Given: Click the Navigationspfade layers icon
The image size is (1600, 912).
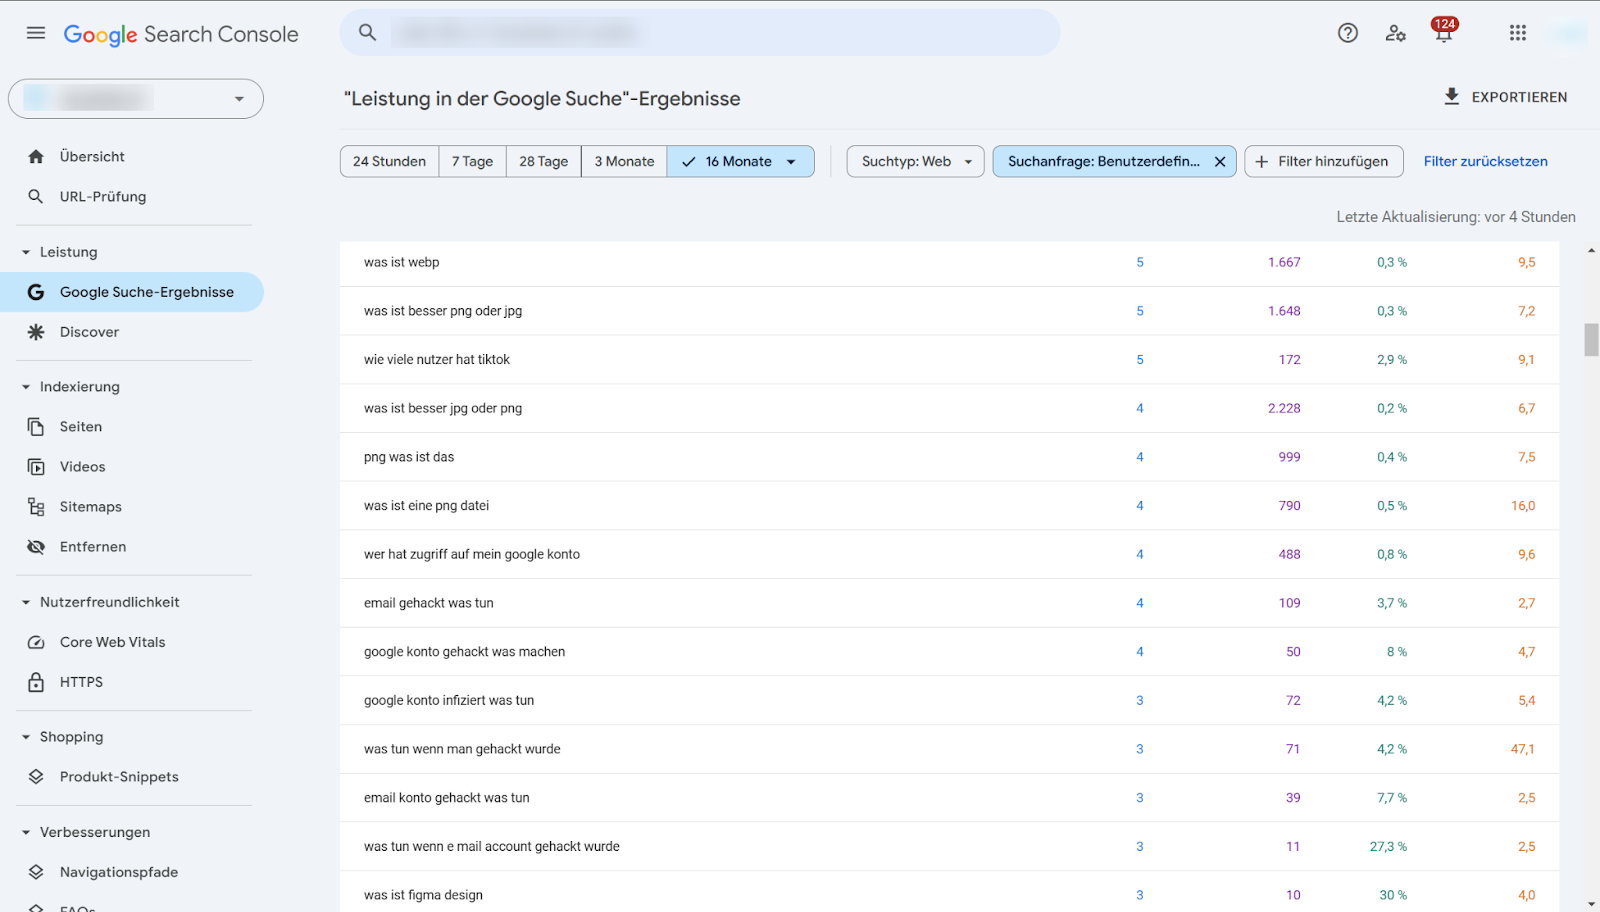Looking at the screenshot, I should tap(36, 872).
